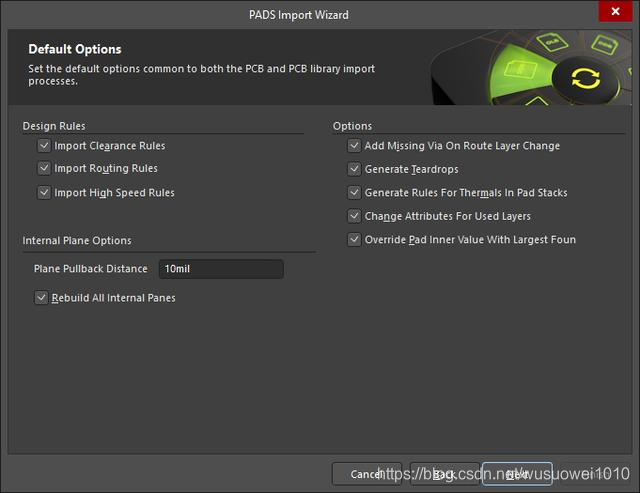Uncheck Override Pad Inner Value option

coord(354,240)
